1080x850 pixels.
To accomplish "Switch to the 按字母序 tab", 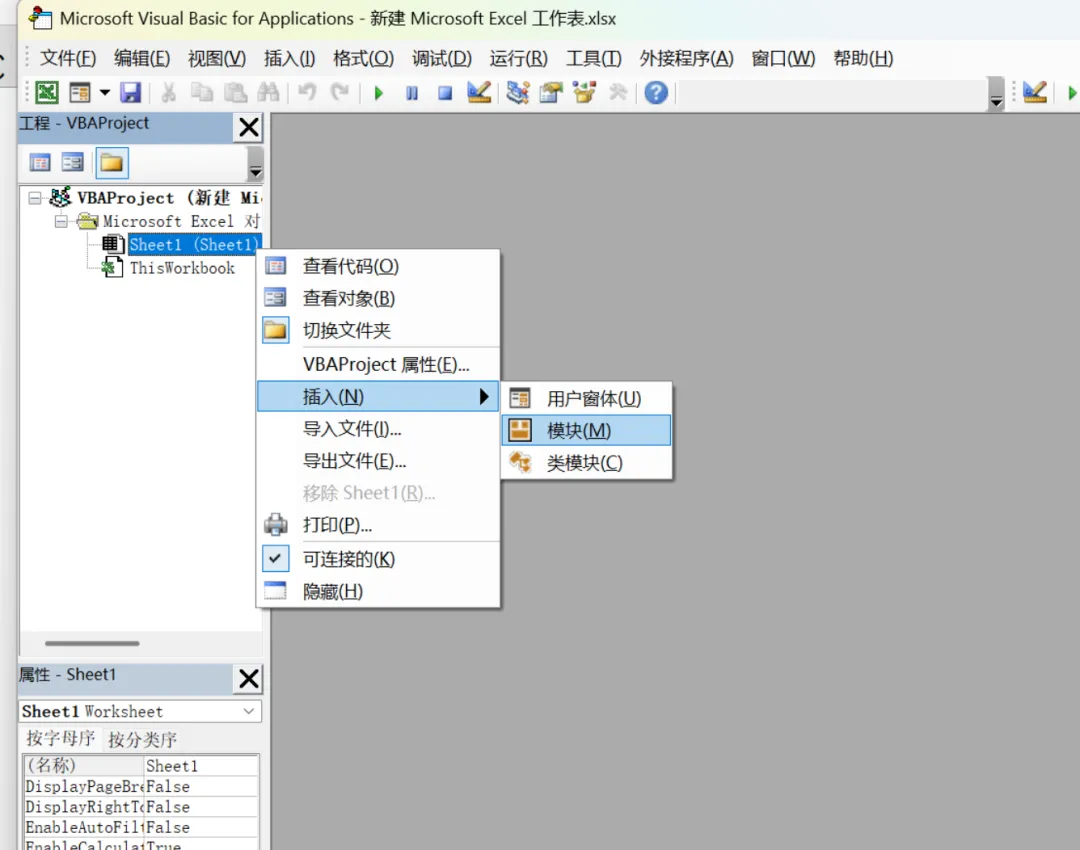I will pos(61,739).
